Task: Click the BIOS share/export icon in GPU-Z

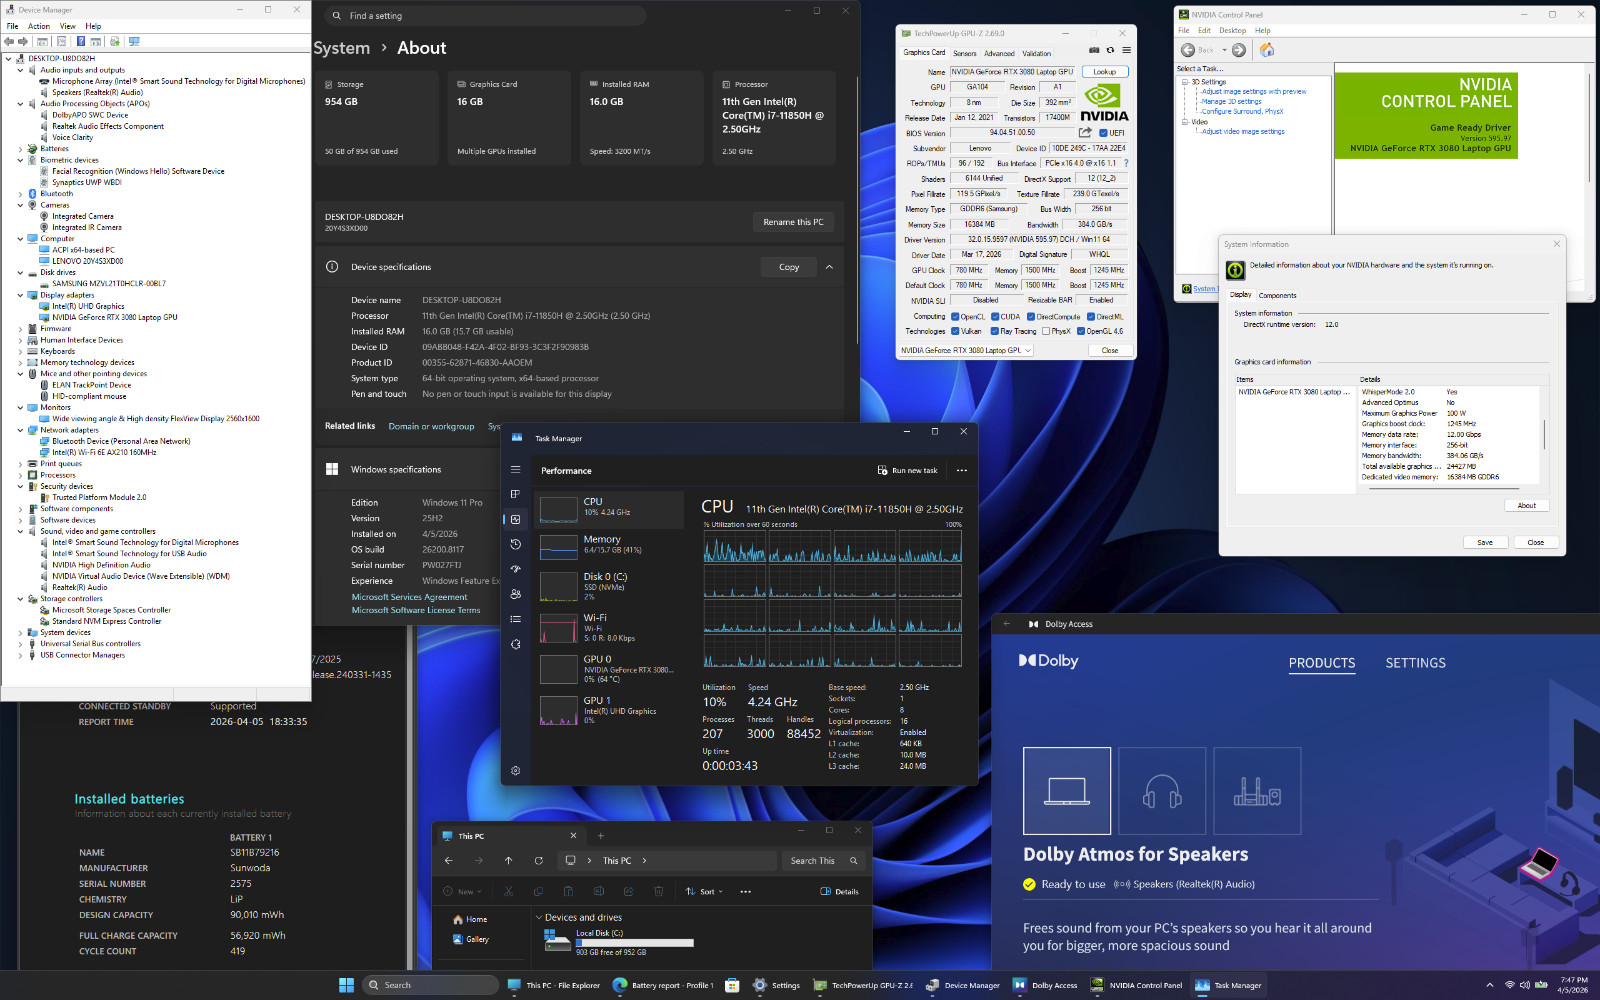Action: pos(1085,132)
